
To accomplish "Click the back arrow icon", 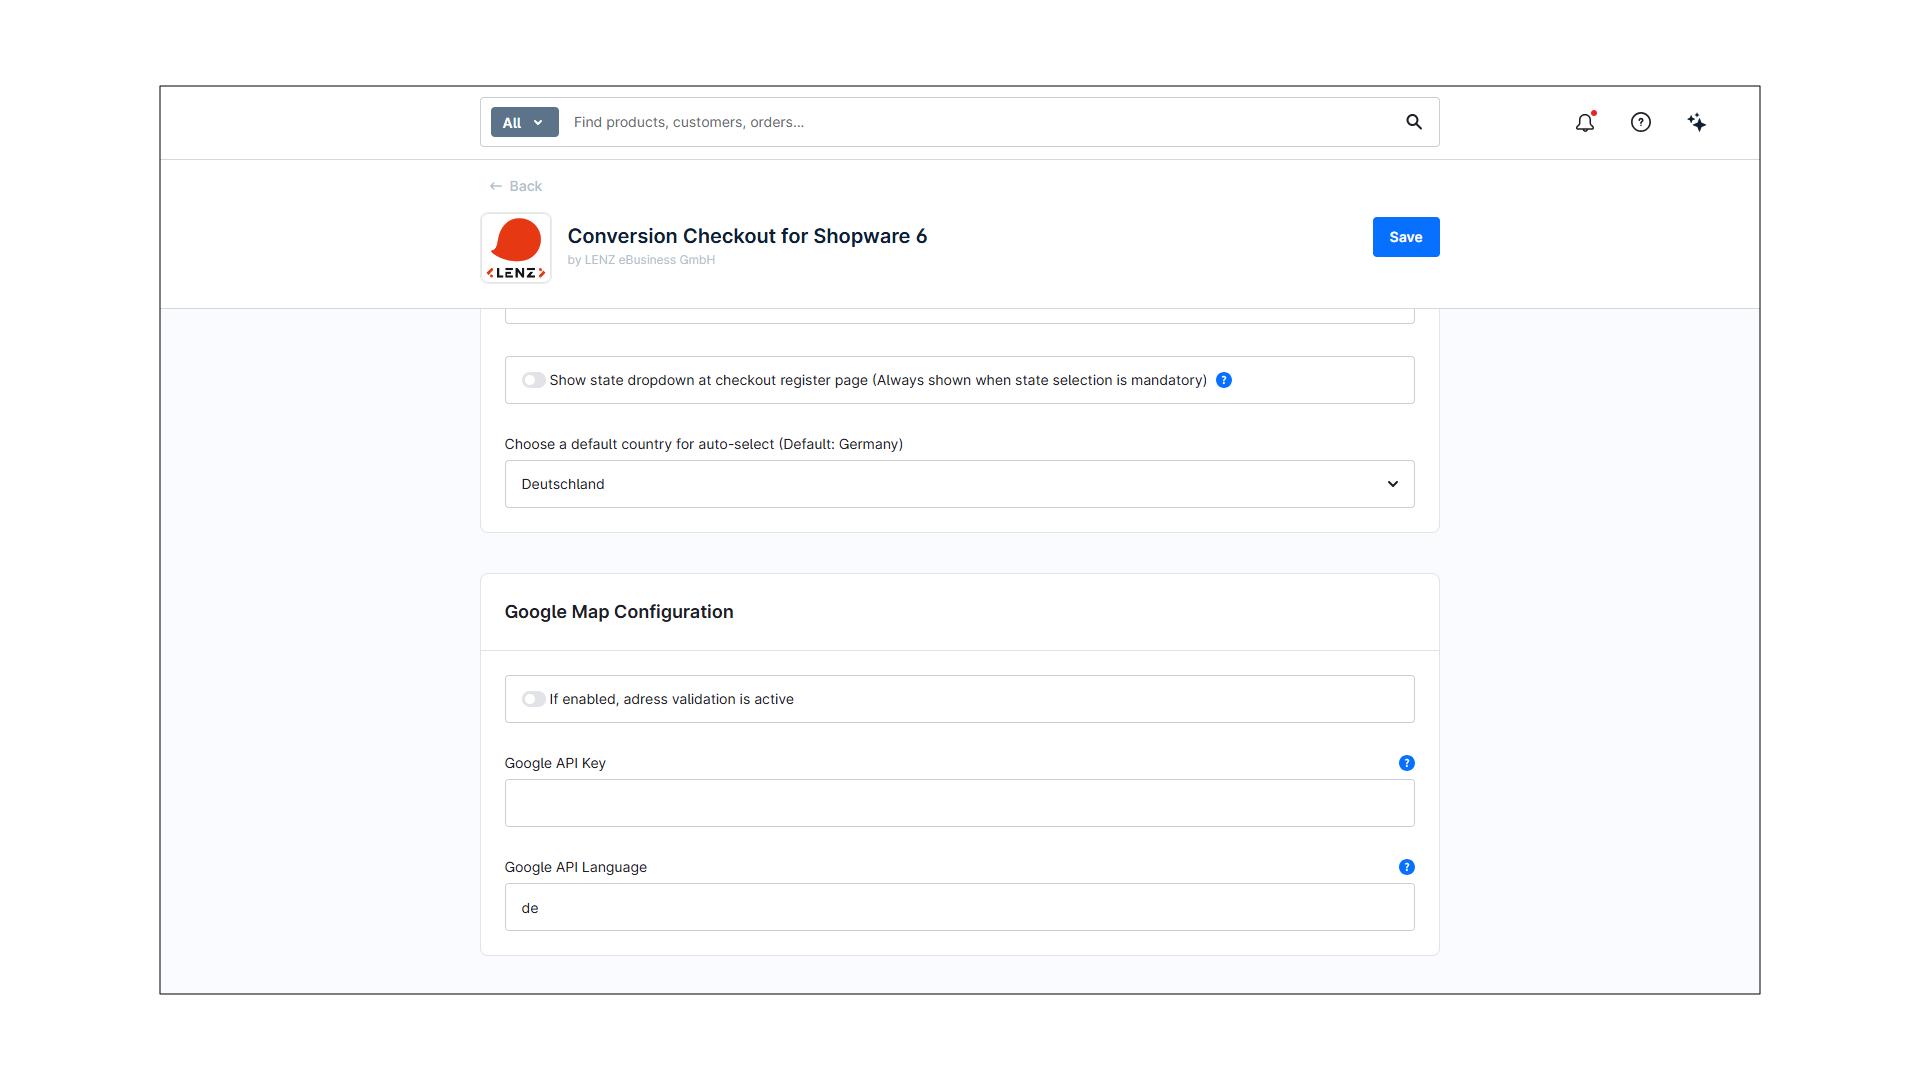I will [496, 185].
